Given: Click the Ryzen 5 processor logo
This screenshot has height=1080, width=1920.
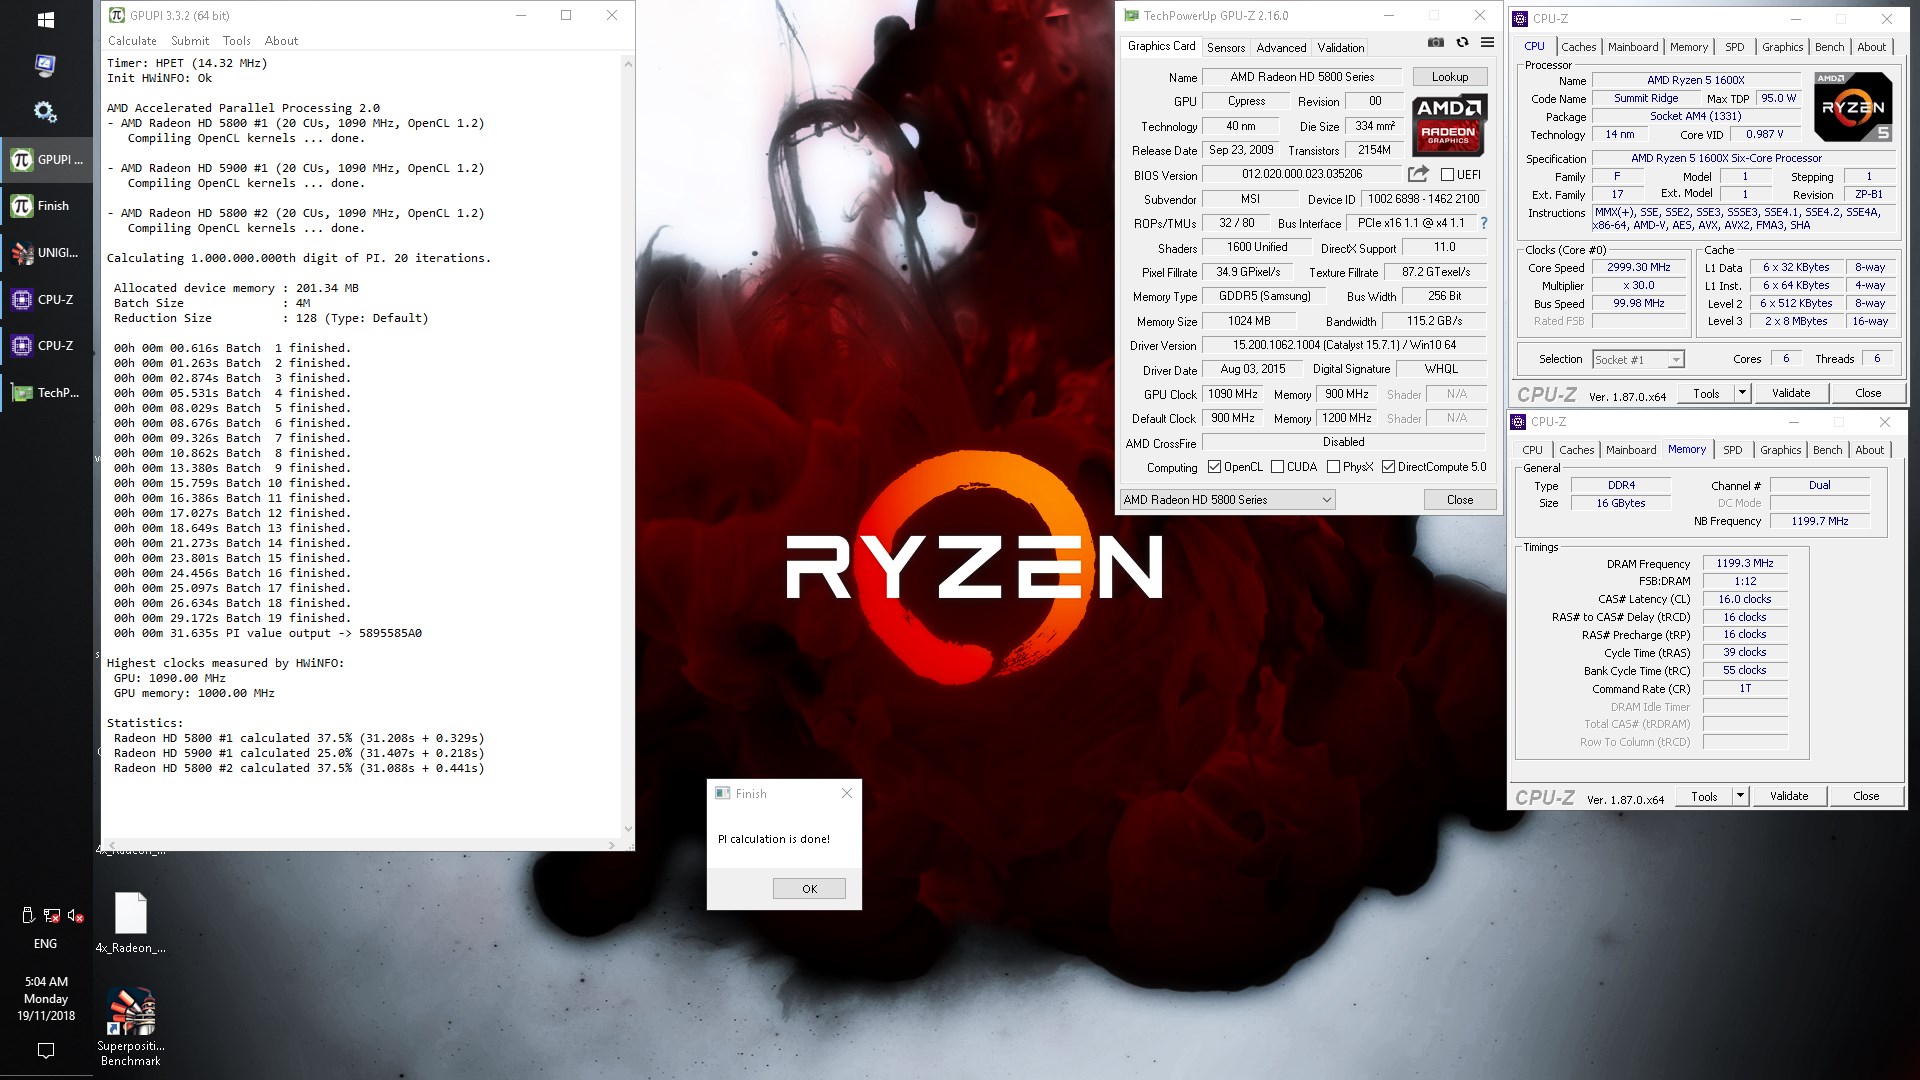Looking at the screenshot, I should pyautogui.click(x=1852, y=106).
